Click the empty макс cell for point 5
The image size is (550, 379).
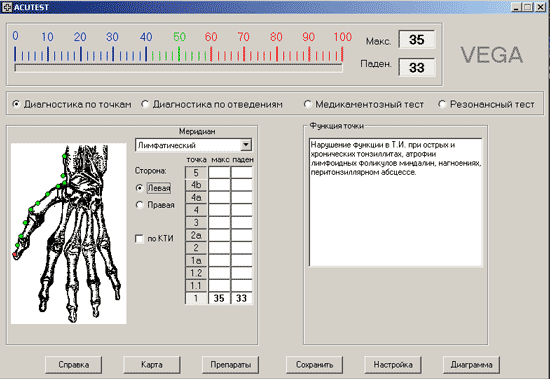219,173
